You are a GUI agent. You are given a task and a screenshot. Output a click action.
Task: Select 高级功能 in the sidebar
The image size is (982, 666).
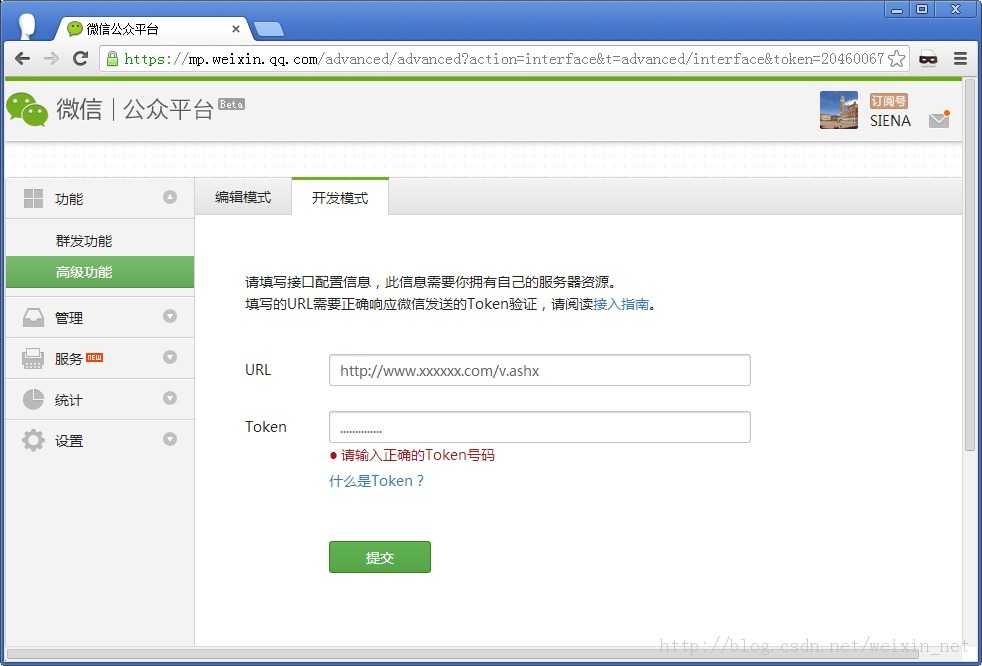[x=100, y=272]
